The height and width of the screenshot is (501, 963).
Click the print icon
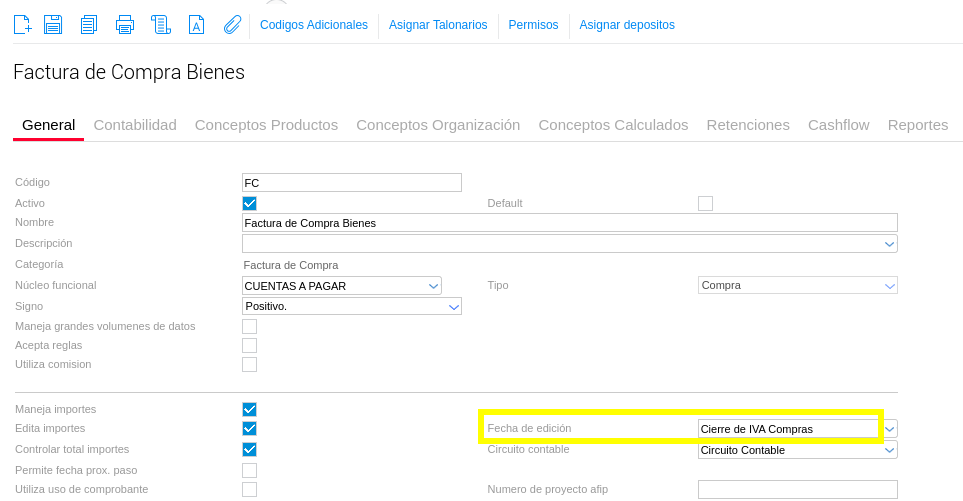(125, 25)
